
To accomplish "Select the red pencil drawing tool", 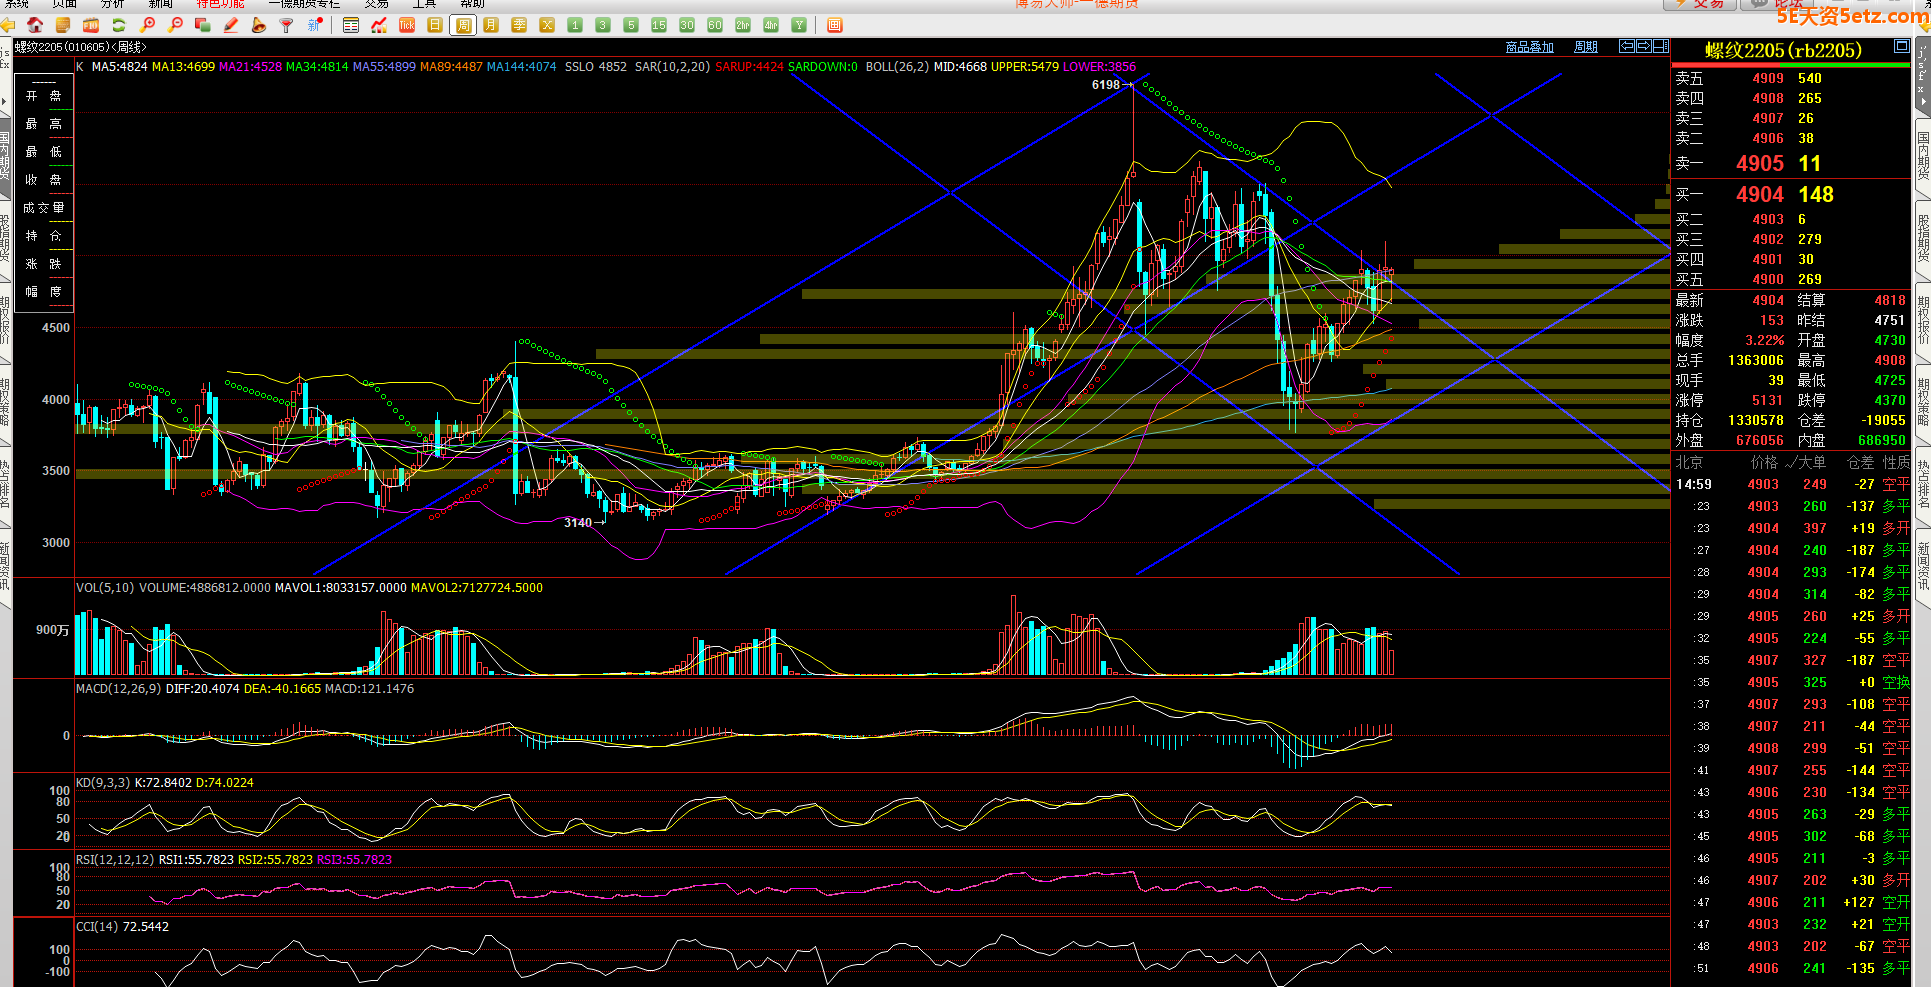I will click(231, 25).
